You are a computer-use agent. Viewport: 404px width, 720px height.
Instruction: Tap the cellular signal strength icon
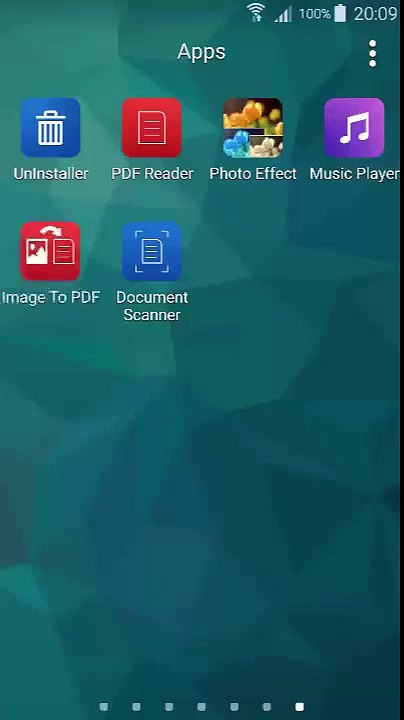(x=283, y=15)
